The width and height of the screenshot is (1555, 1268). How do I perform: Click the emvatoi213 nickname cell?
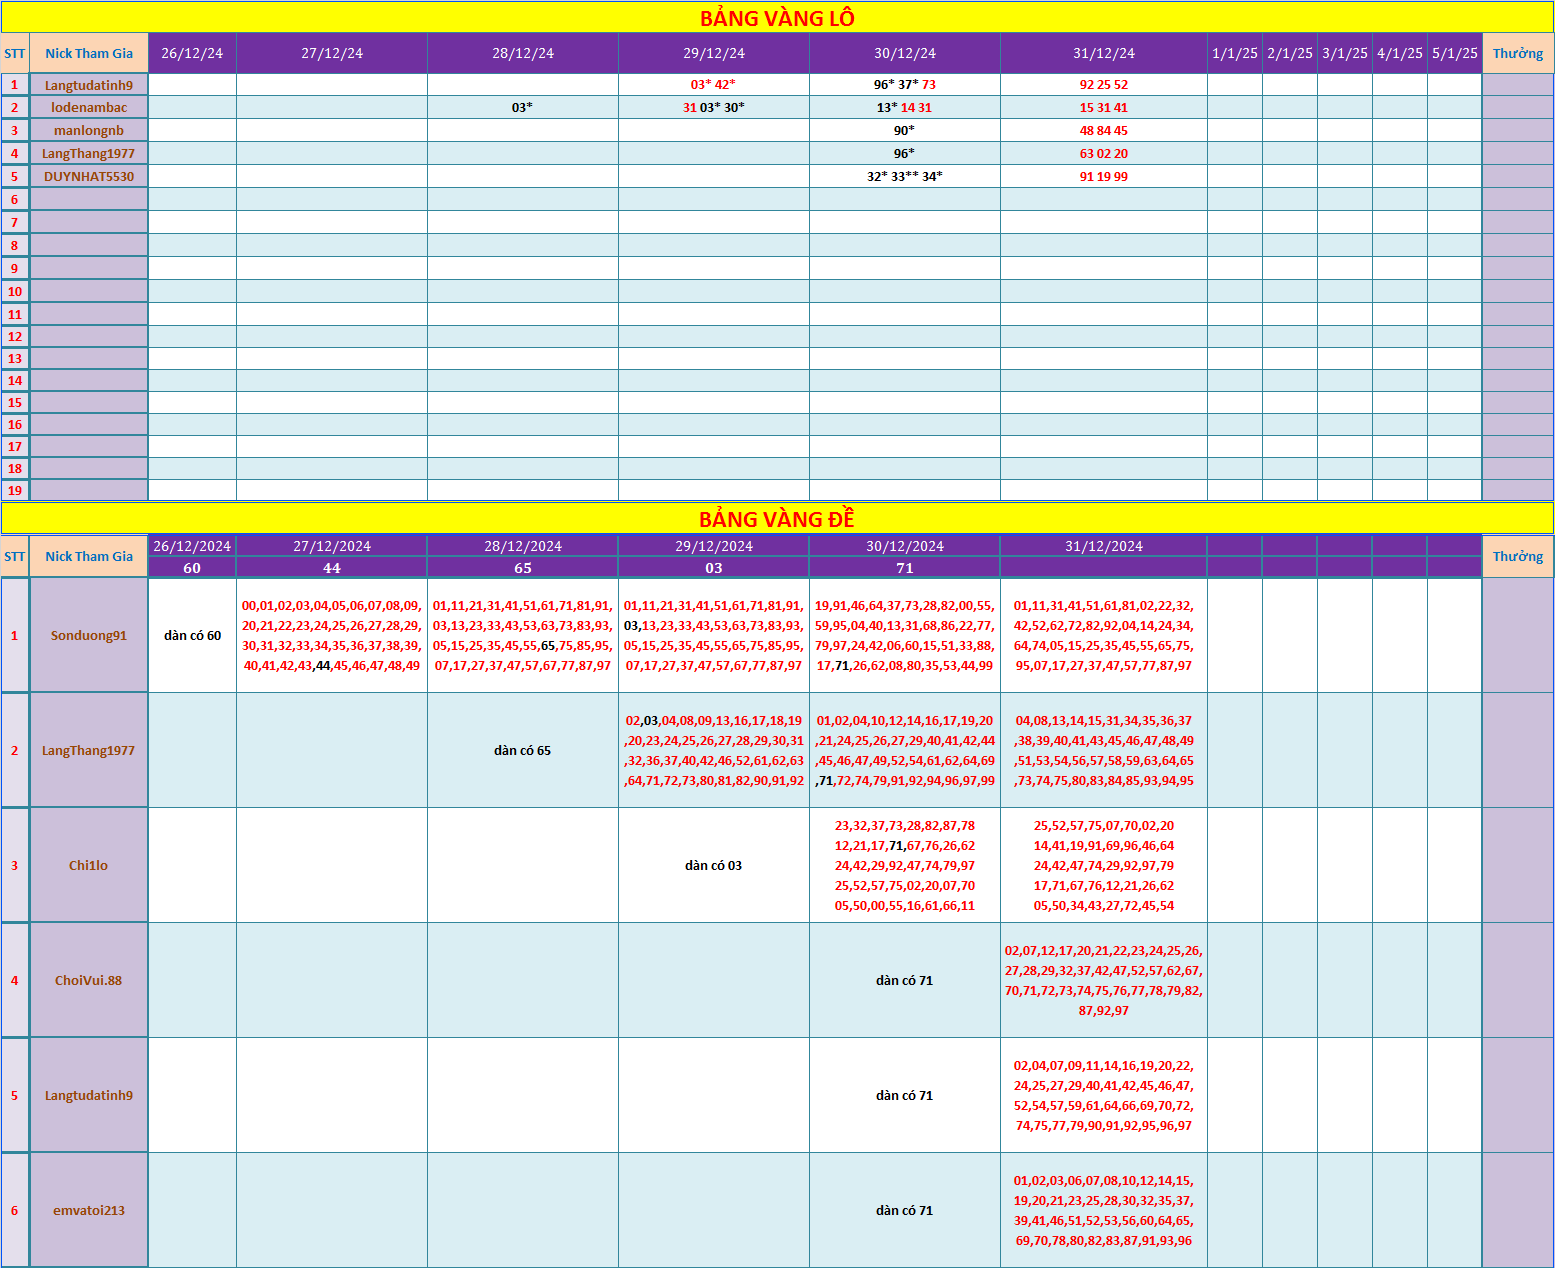89,1211
